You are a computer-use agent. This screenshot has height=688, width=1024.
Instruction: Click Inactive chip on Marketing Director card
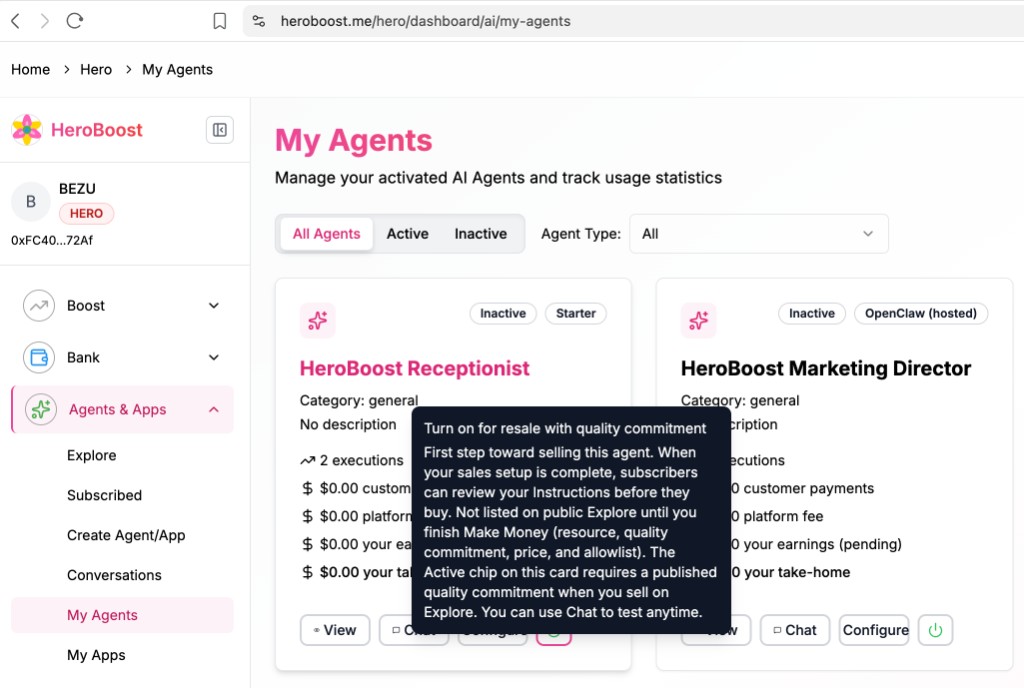(812, 313)
